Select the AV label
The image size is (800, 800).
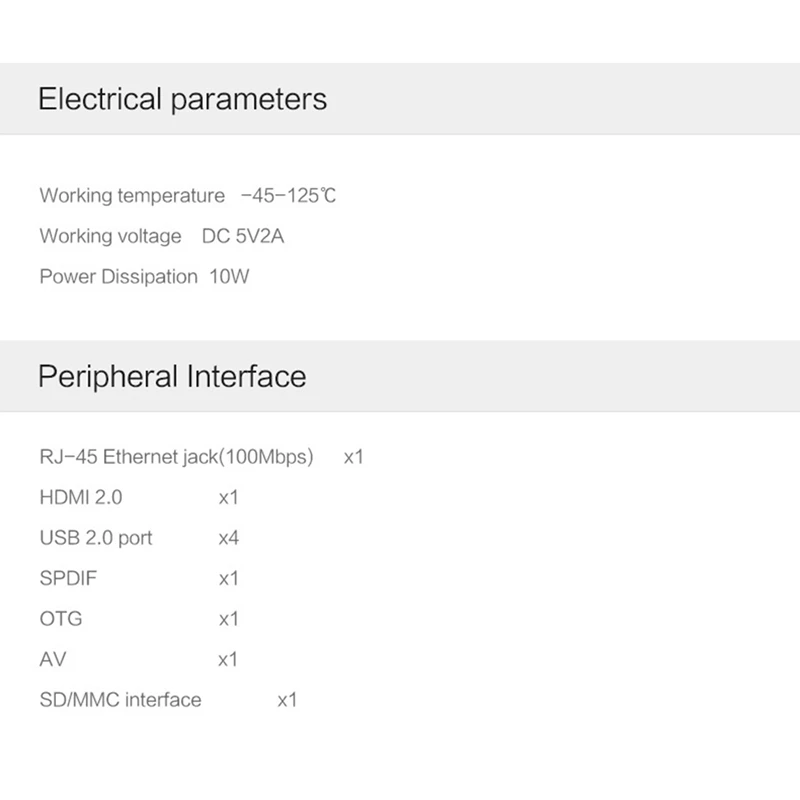click(53, 660)
